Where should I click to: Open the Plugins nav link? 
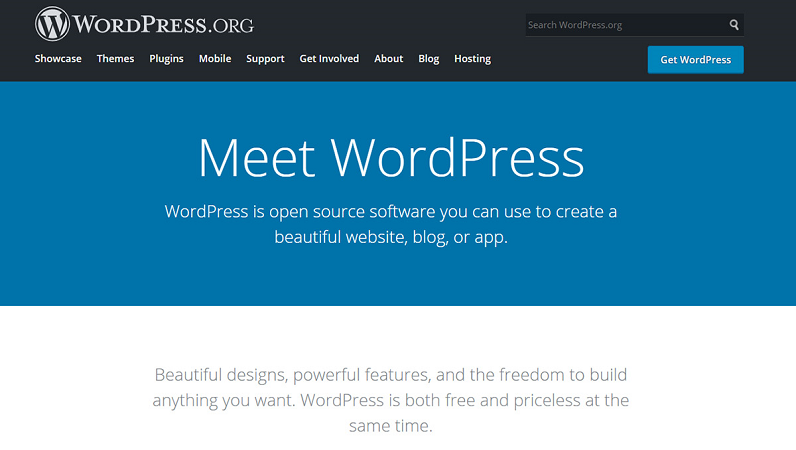[166, 59]
